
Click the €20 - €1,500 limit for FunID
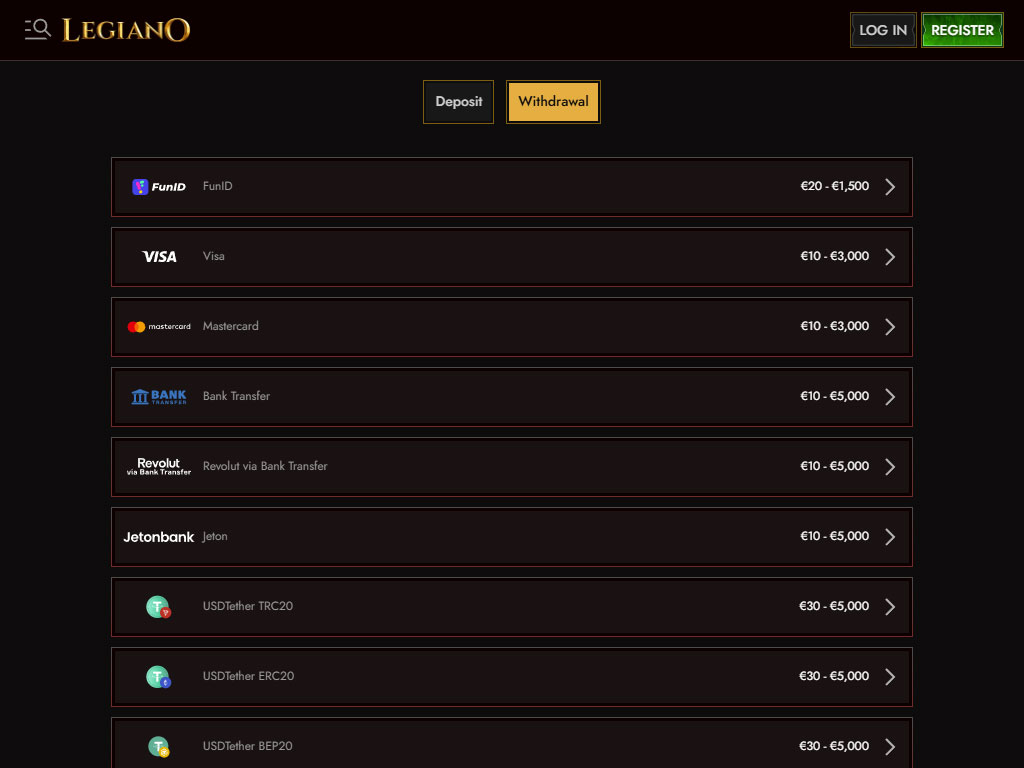click(835, 186)
